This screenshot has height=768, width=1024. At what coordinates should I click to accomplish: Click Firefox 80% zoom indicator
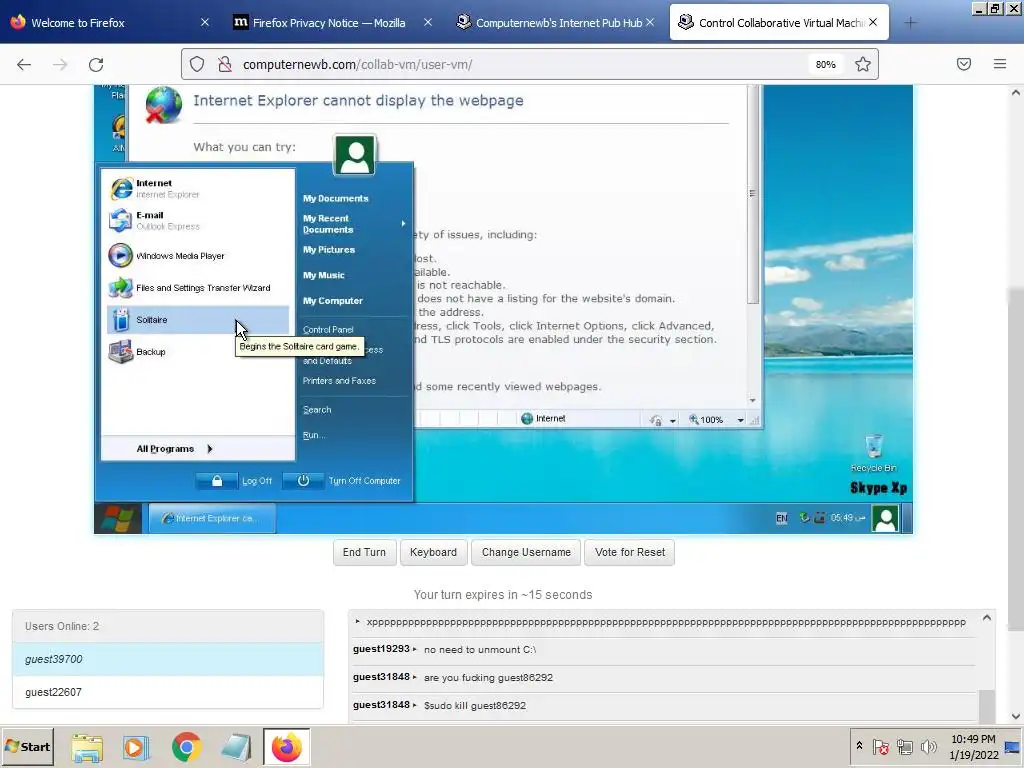825,64
